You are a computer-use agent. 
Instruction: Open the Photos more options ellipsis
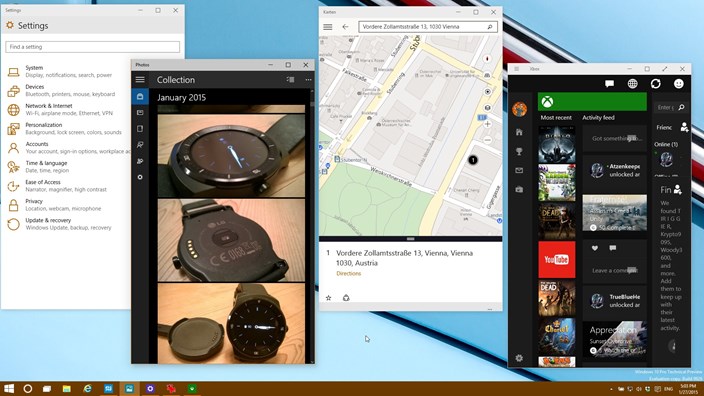(308, 80)
